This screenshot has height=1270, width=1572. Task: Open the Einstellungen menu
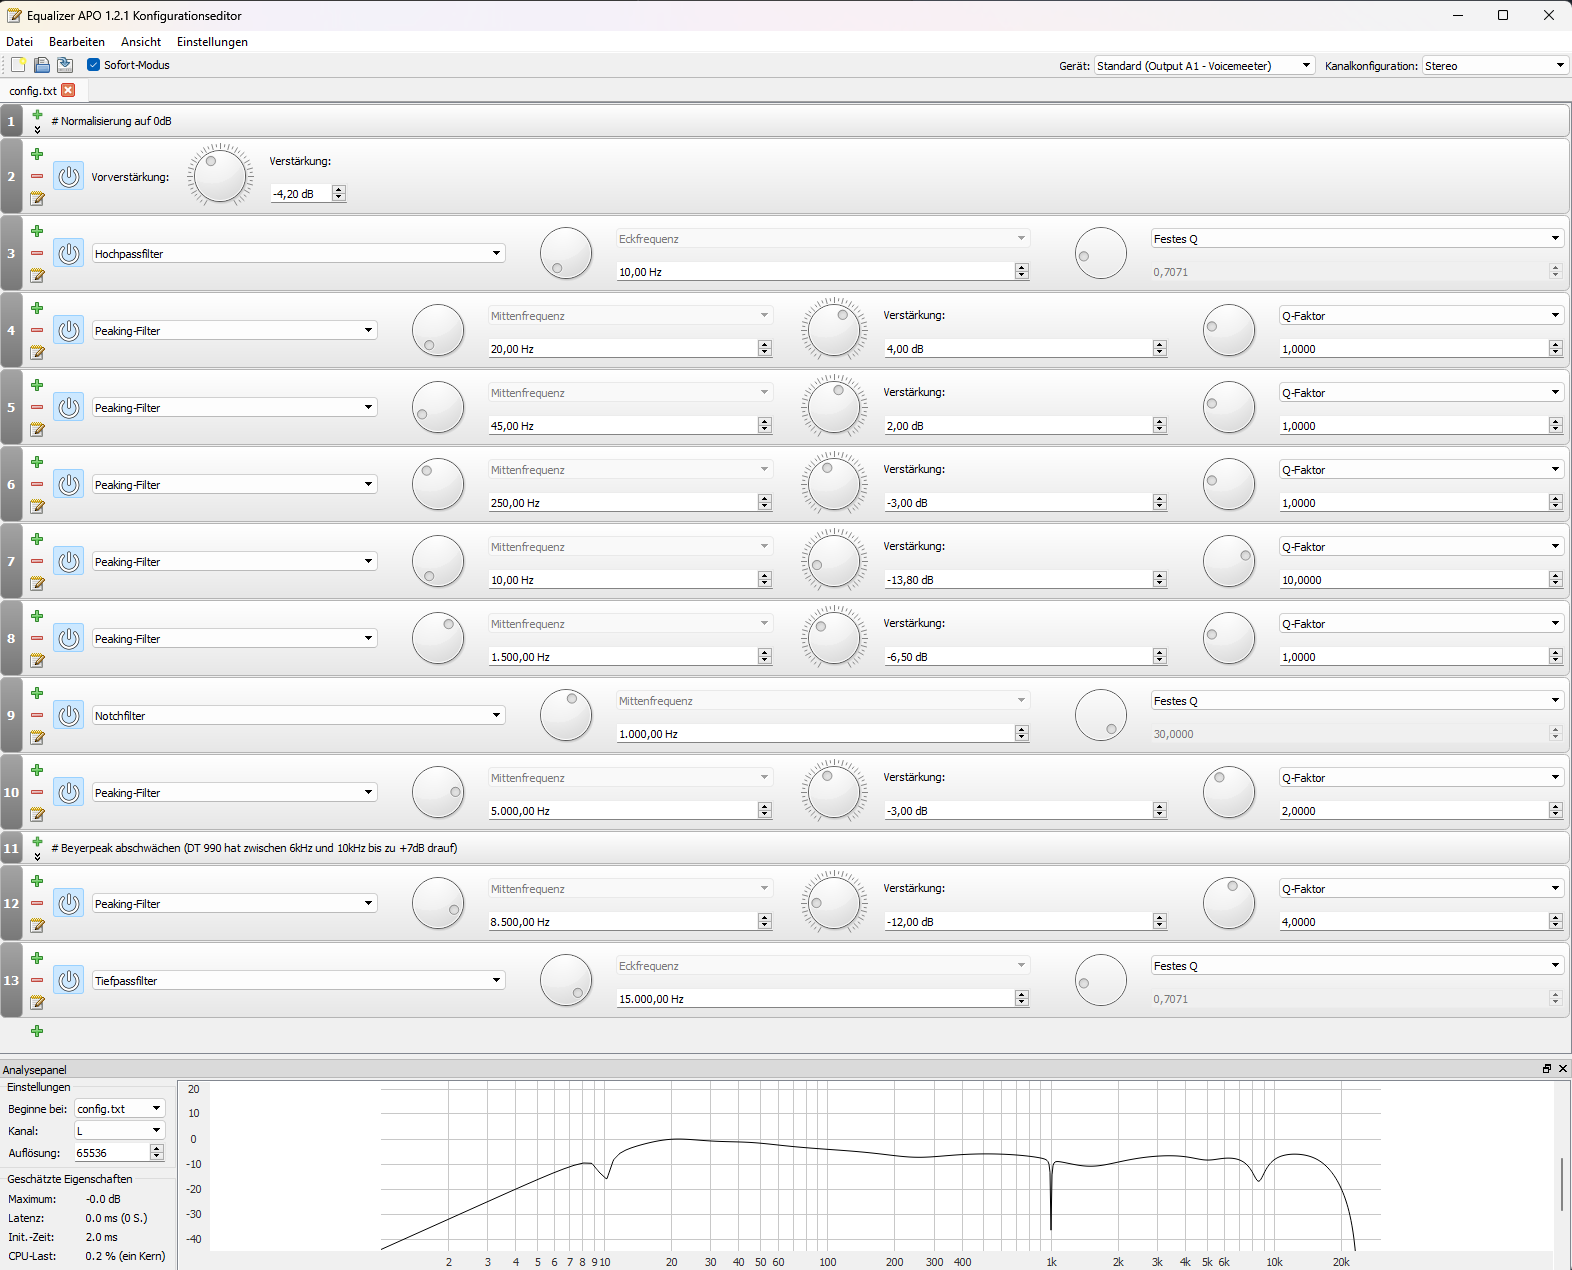tap(212, 42)
